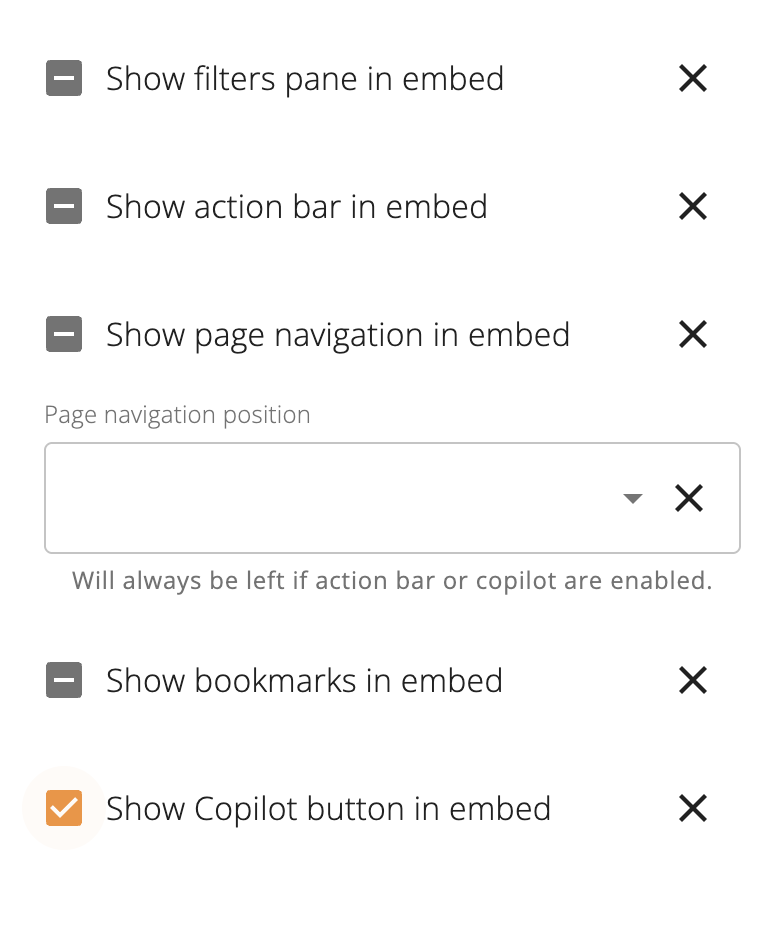Toggle the action bar checkbox
Image resolution: width=784 pixels, height=926 pixels.
[x=64, y=207]
